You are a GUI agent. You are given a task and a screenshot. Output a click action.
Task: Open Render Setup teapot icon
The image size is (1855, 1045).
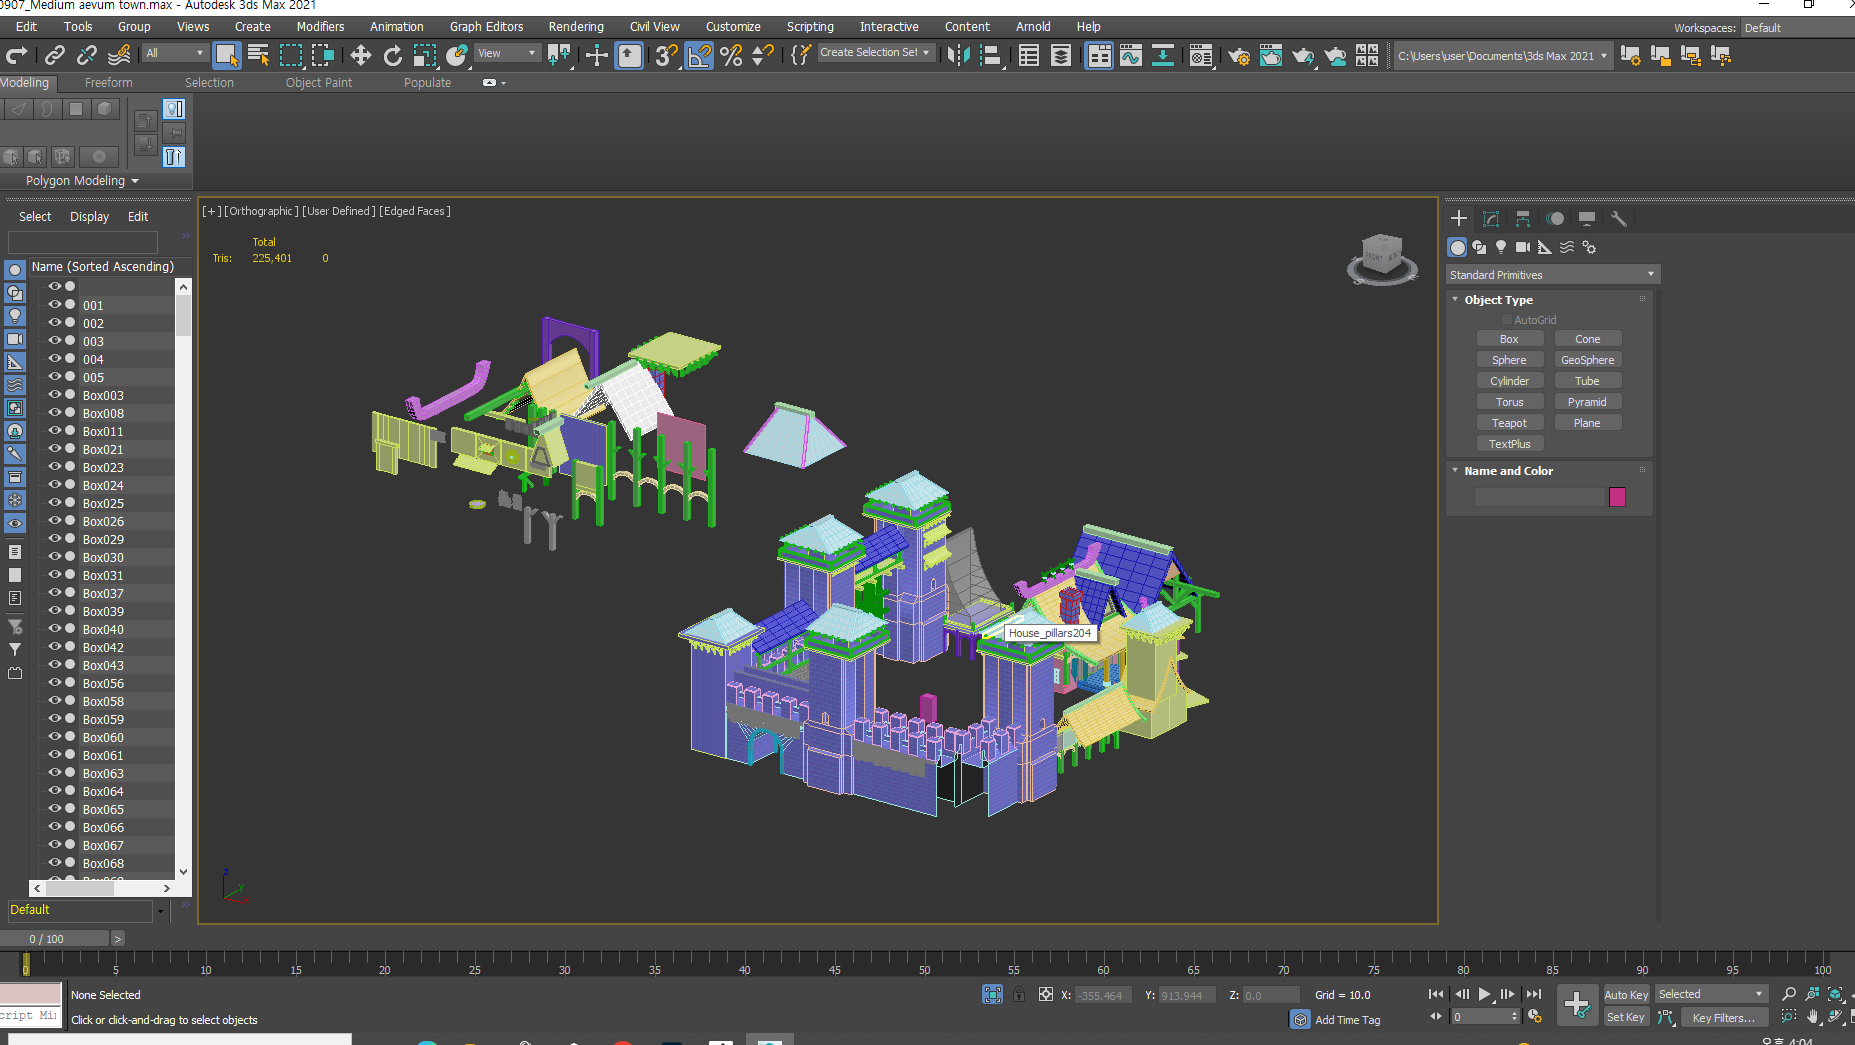pyautogui.click(x=1238, y=55)
